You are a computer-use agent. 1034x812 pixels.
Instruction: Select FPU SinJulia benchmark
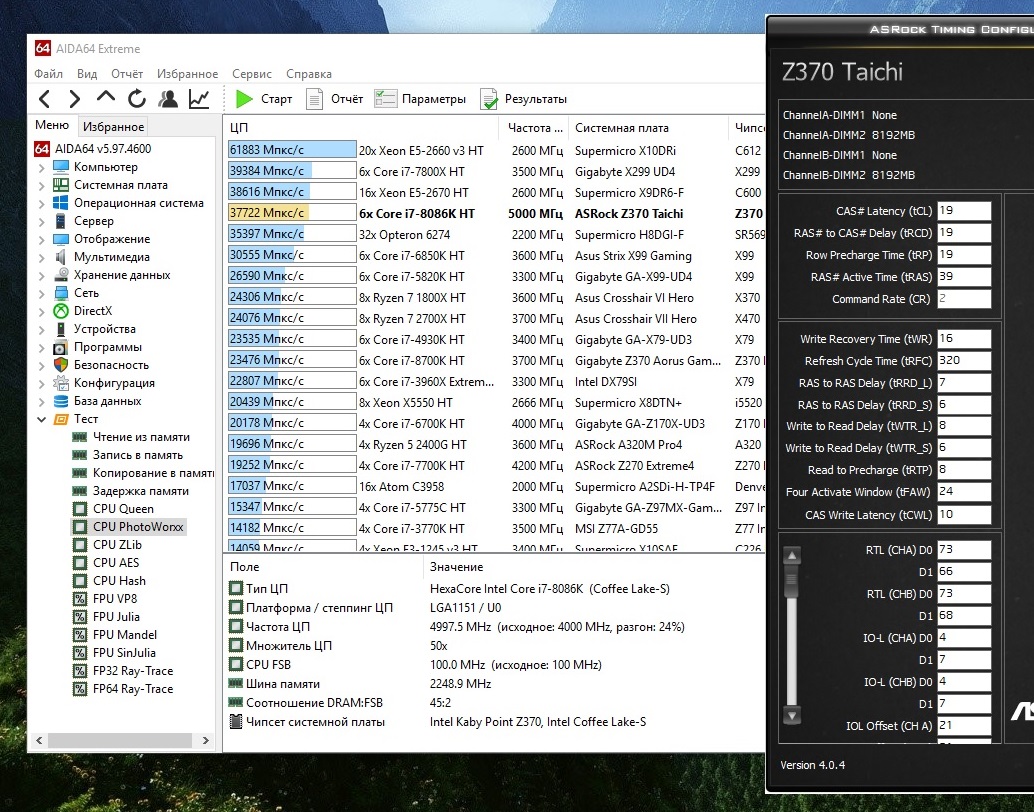[x=124, y=652]
